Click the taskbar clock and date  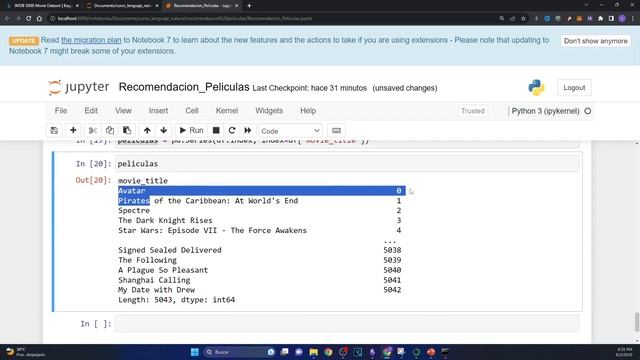pyautogui.click(x=624, y=352)
